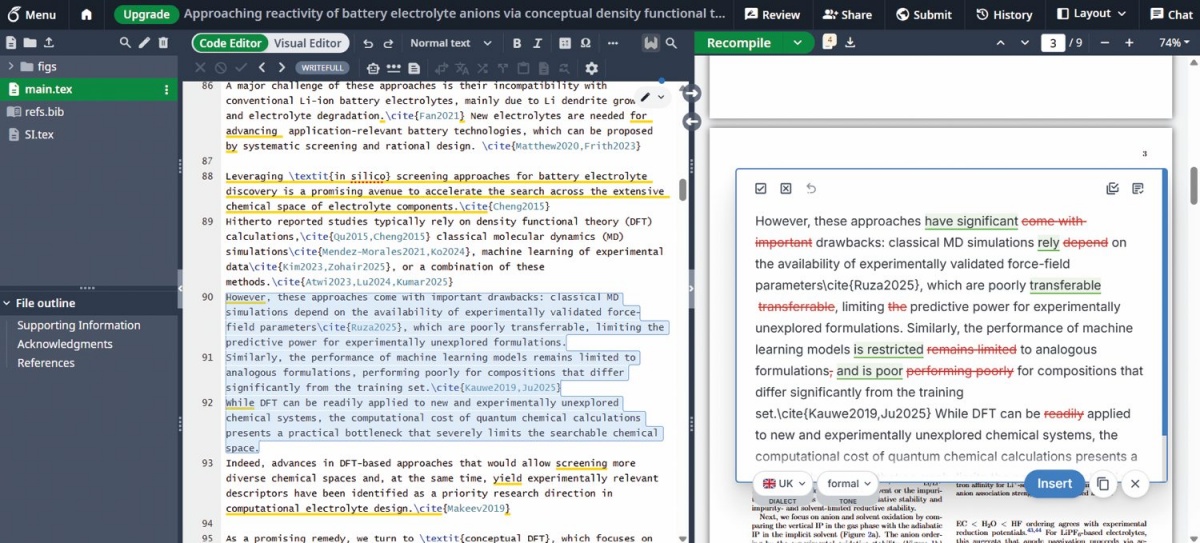Click the upload file icon
Viewport: 1200px width, 543px height.
tap(49, 43)
